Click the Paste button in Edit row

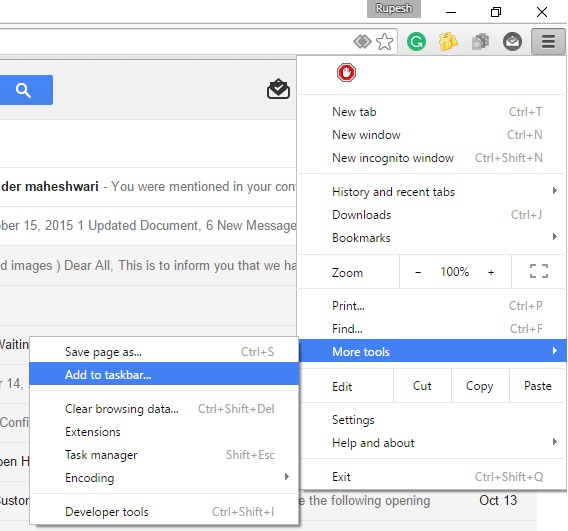(538, 386)
